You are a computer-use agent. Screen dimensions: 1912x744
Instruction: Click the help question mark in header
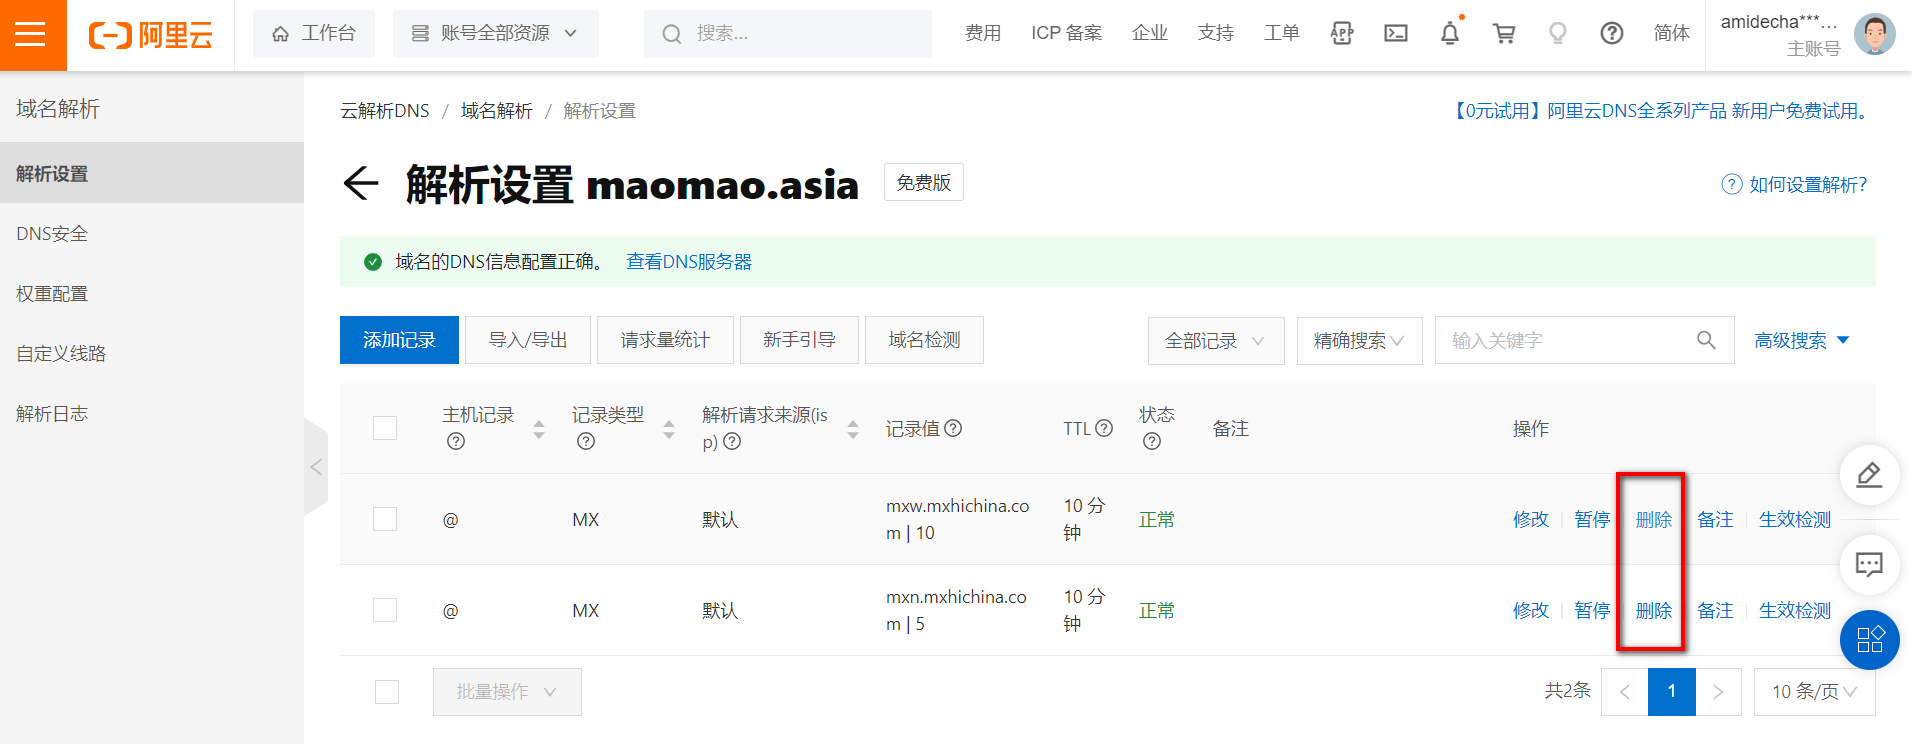point(1611,33)
